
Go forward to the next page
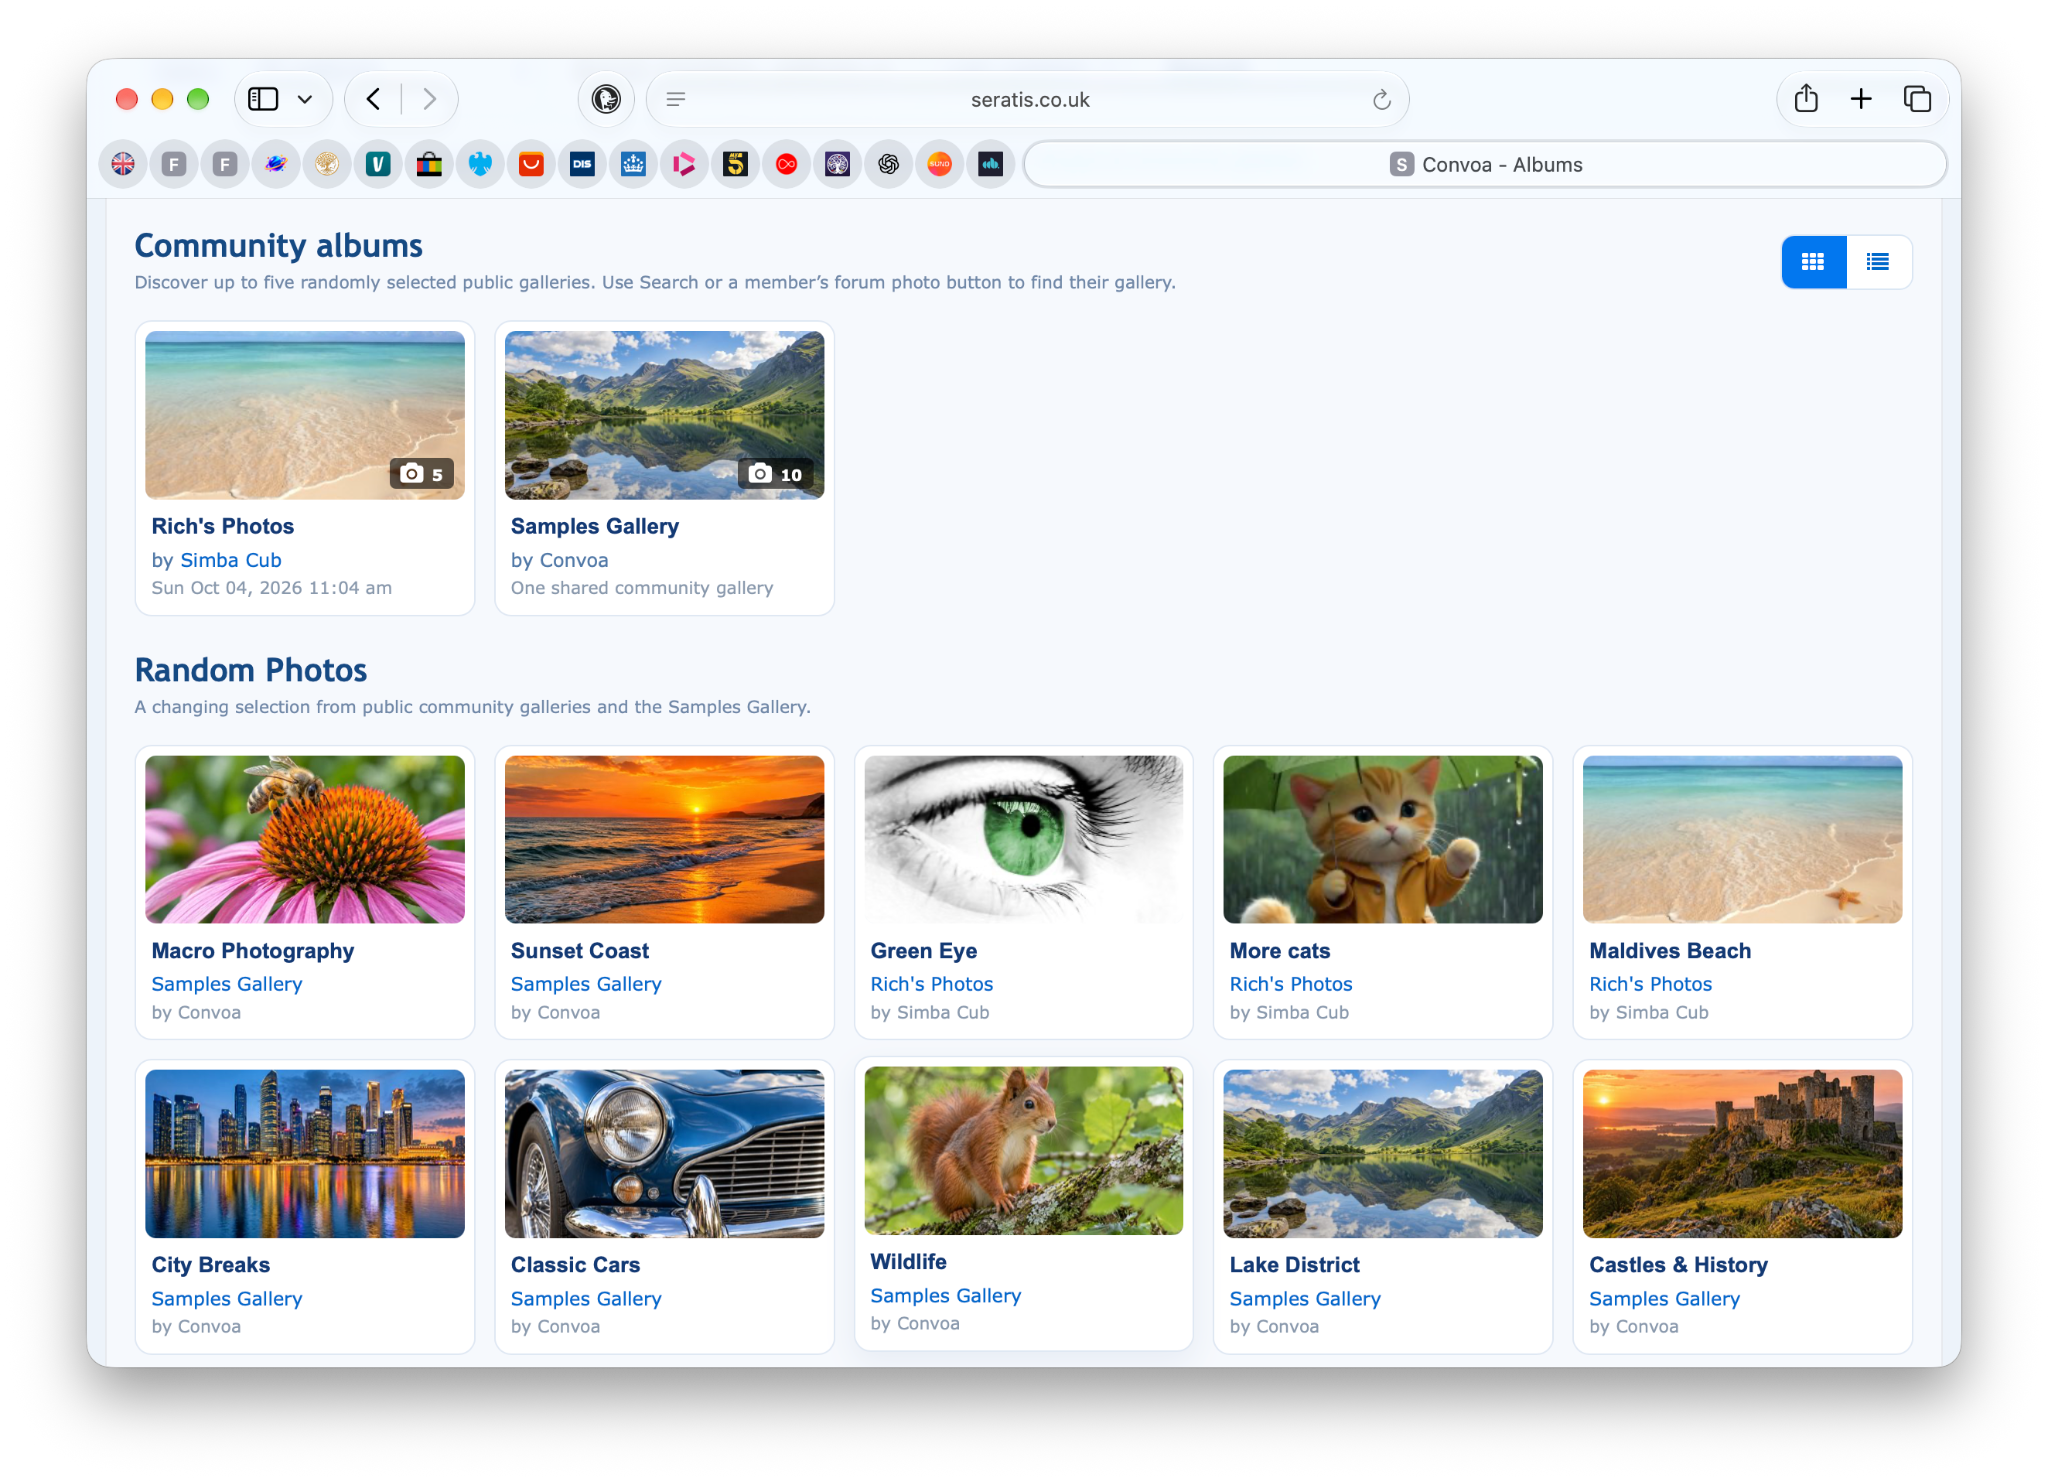(430, 99)
